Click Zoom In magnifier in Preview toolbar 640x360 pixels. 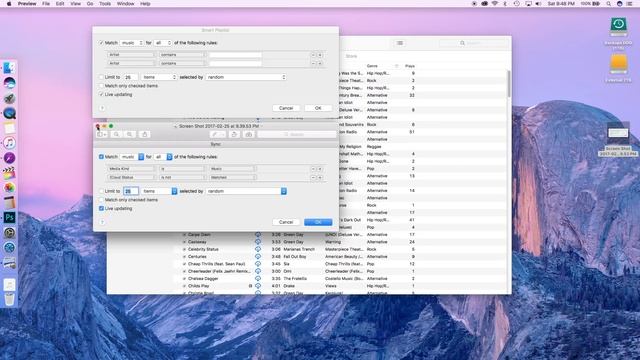tap(129, 134)
